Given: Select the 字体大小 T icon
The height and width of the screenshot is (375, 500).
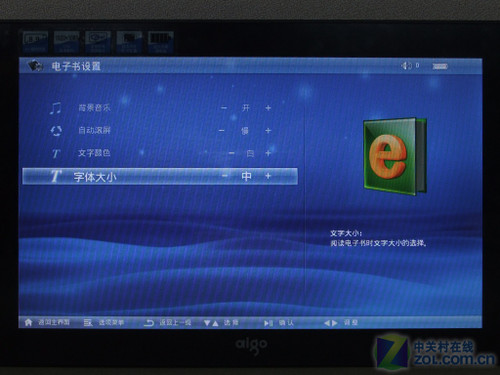Looking at the screenshot, I should pyautogui.click(x=56, y=176).
